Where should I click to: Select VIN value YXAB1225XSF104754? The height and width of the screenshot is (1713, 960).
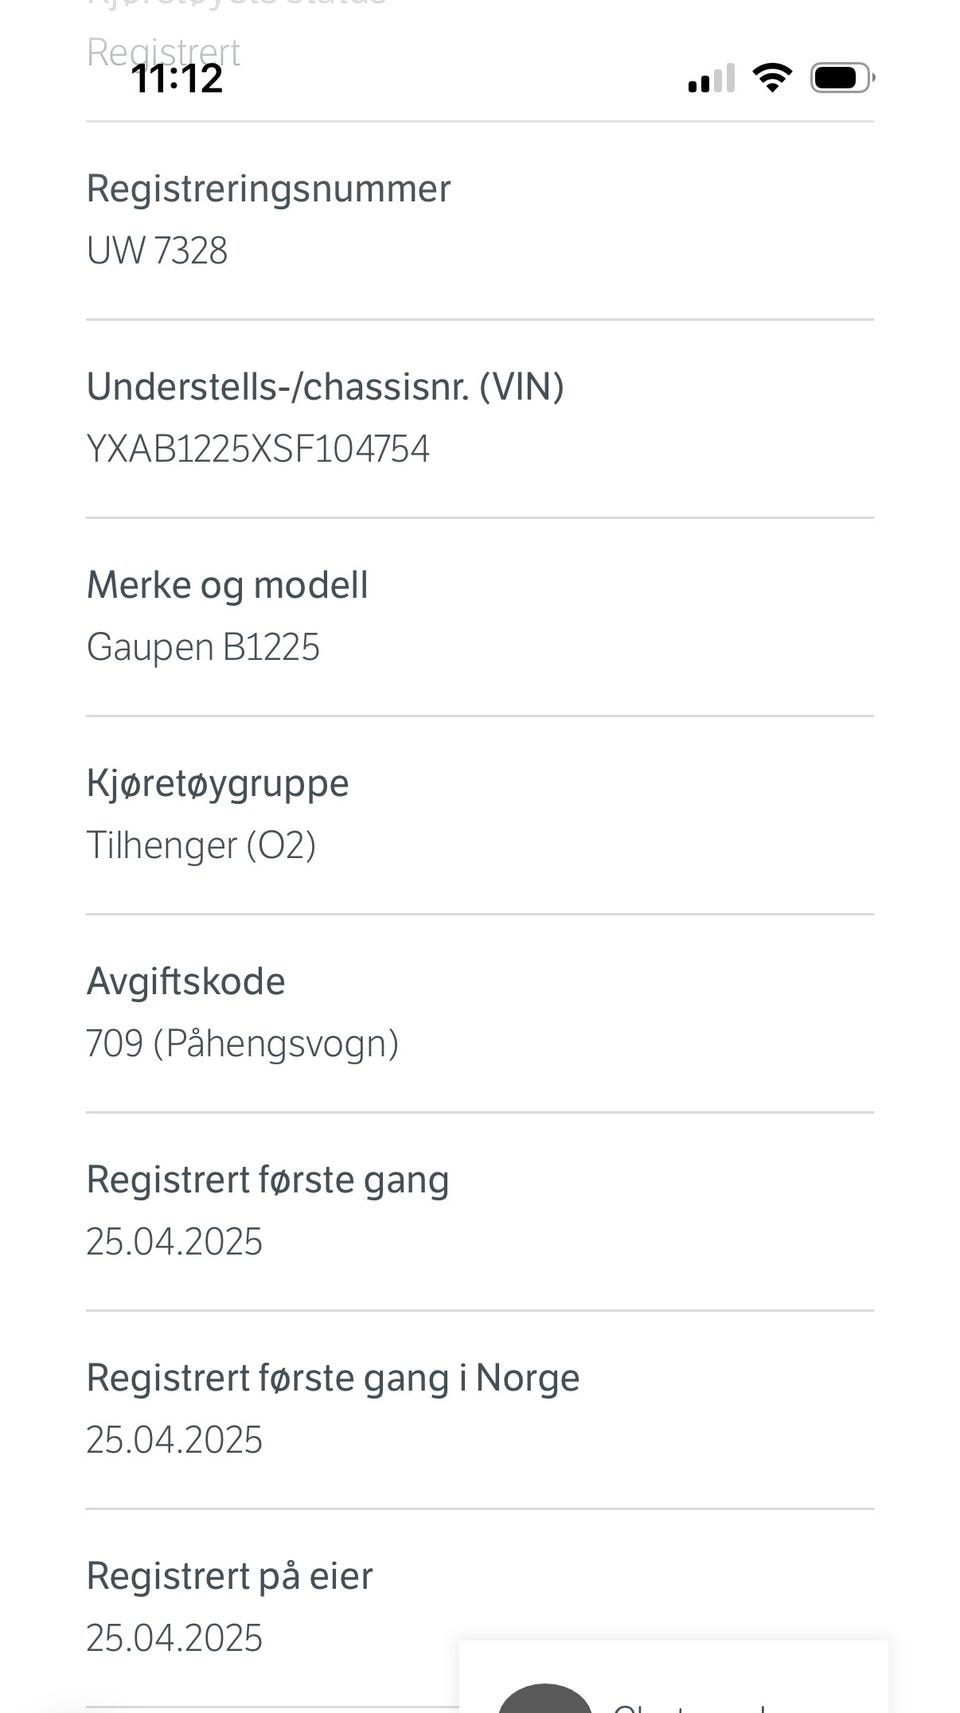tap(258, 449)
